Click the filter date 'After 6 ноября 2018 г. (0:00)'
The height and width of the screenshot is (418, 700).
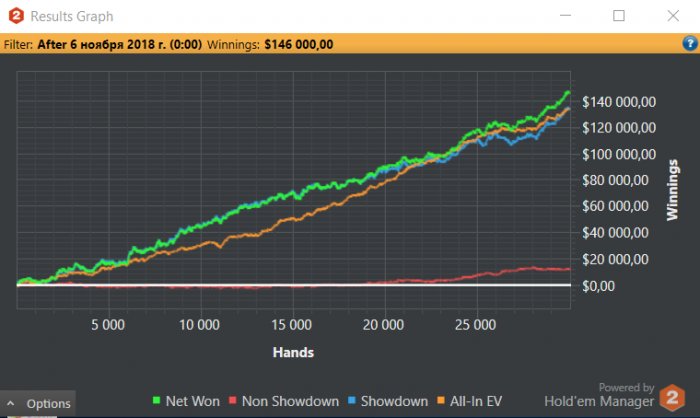[x=120, y=44]
